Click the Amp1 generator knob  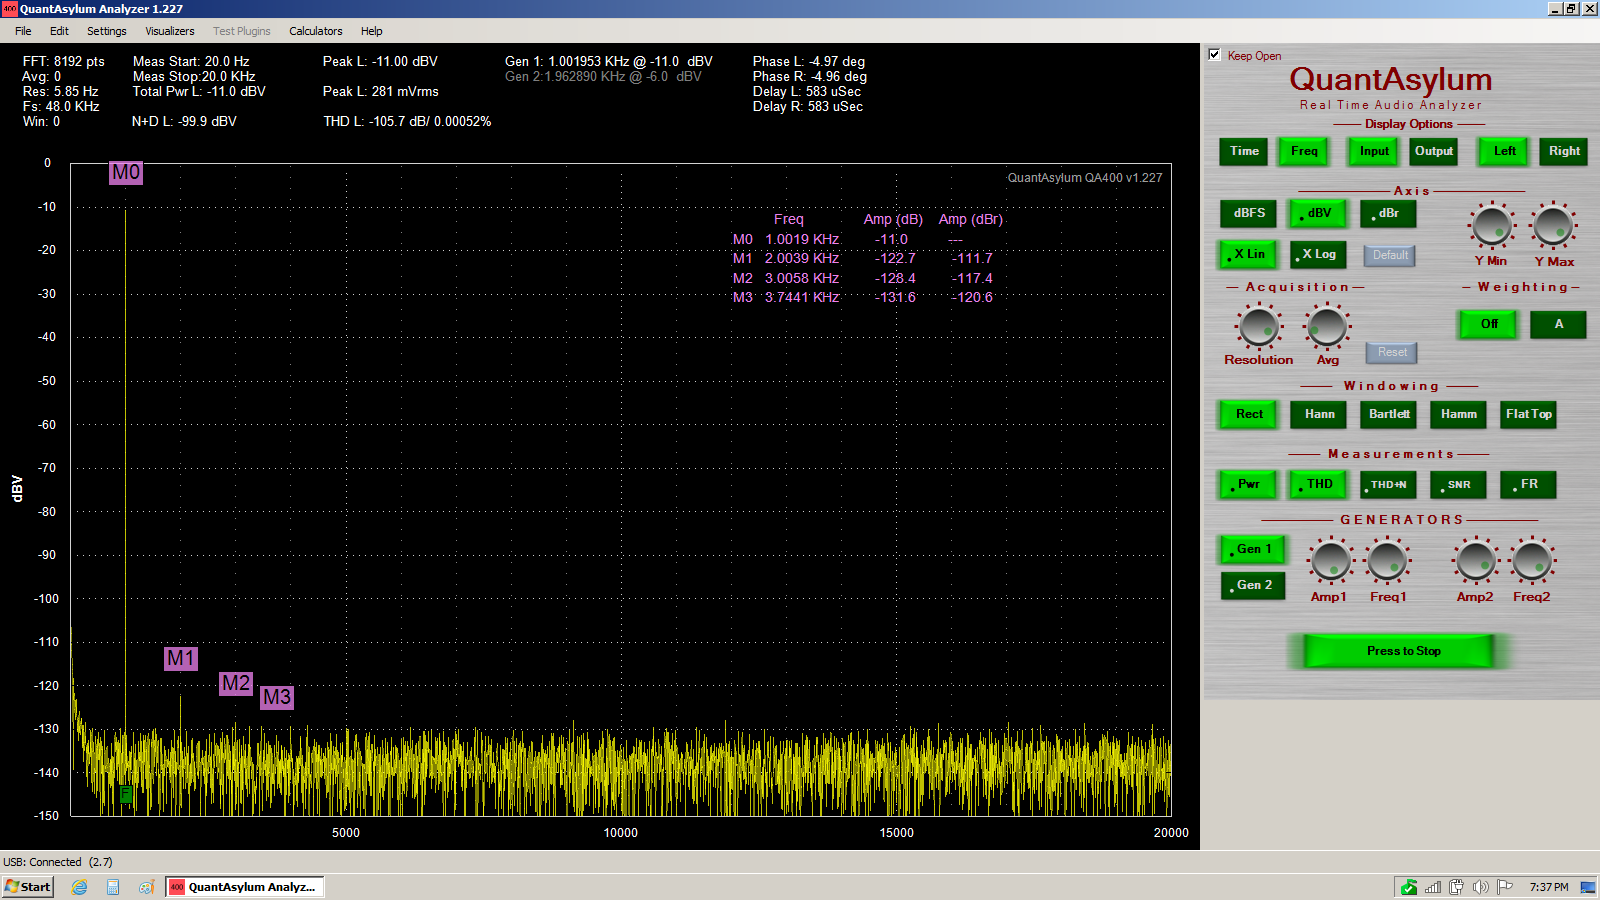pos(1330,561)
